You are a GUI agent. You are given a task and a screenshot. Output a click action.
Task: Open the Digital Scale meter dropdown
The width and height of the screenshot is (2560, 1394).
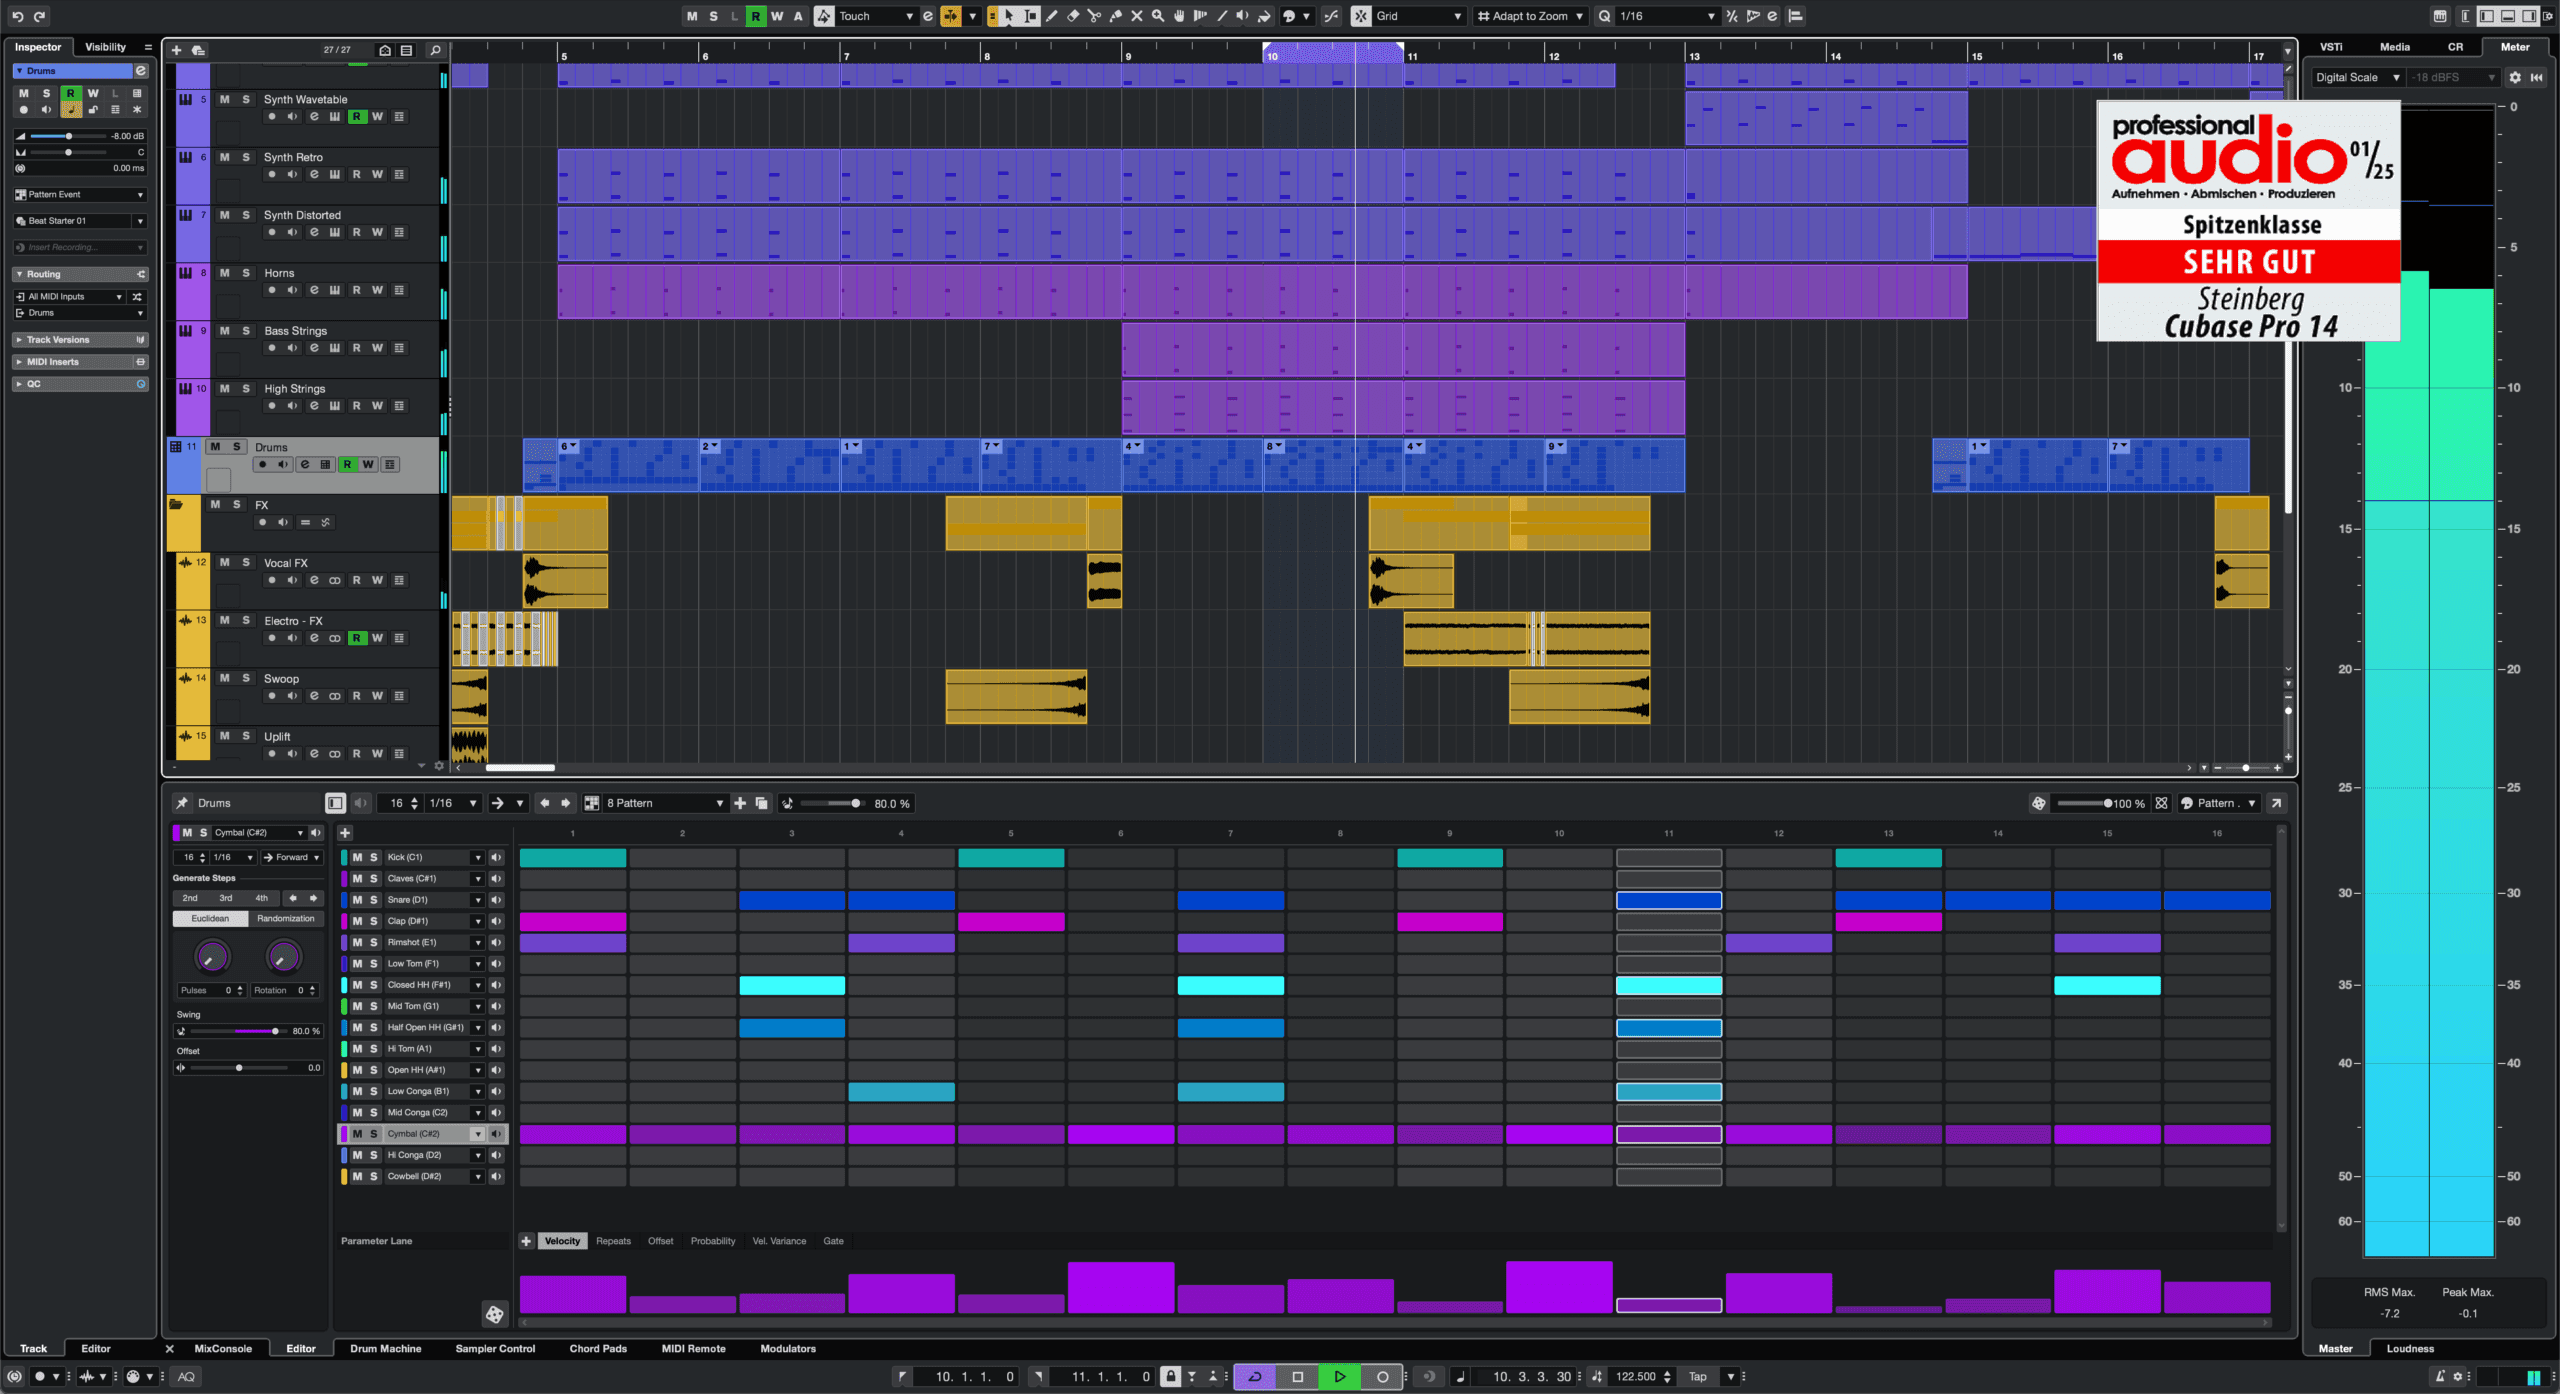(x=2358, y=77)
